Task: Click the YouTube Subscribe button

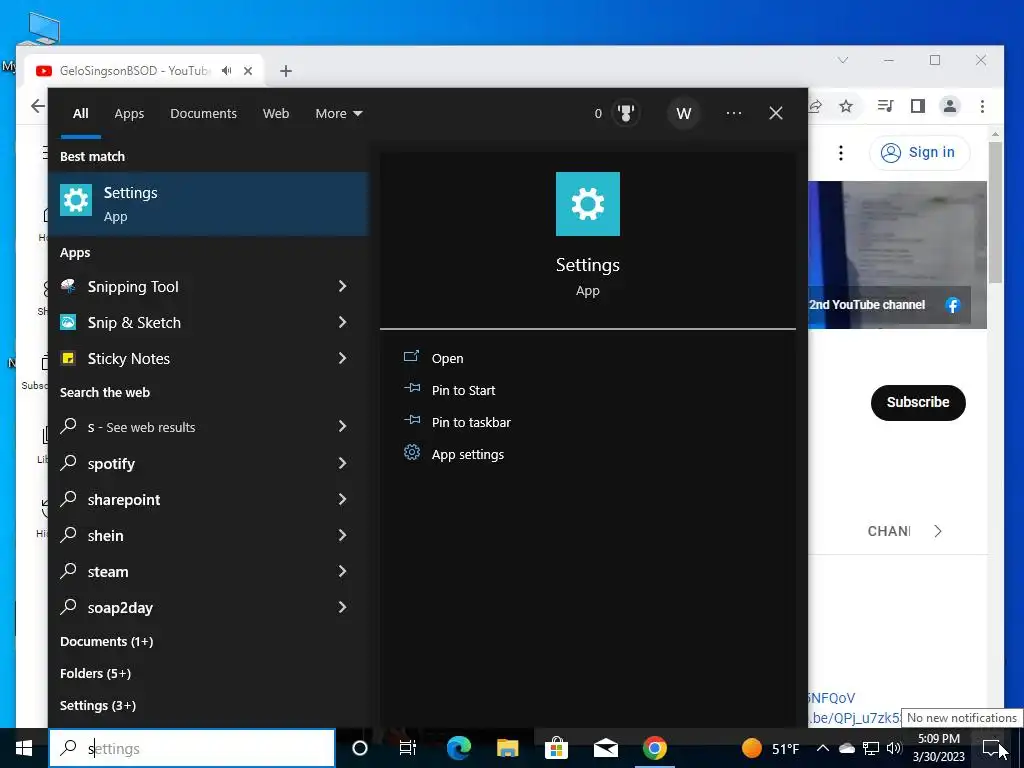Action: pyautogui.click(x=918, y=402)
